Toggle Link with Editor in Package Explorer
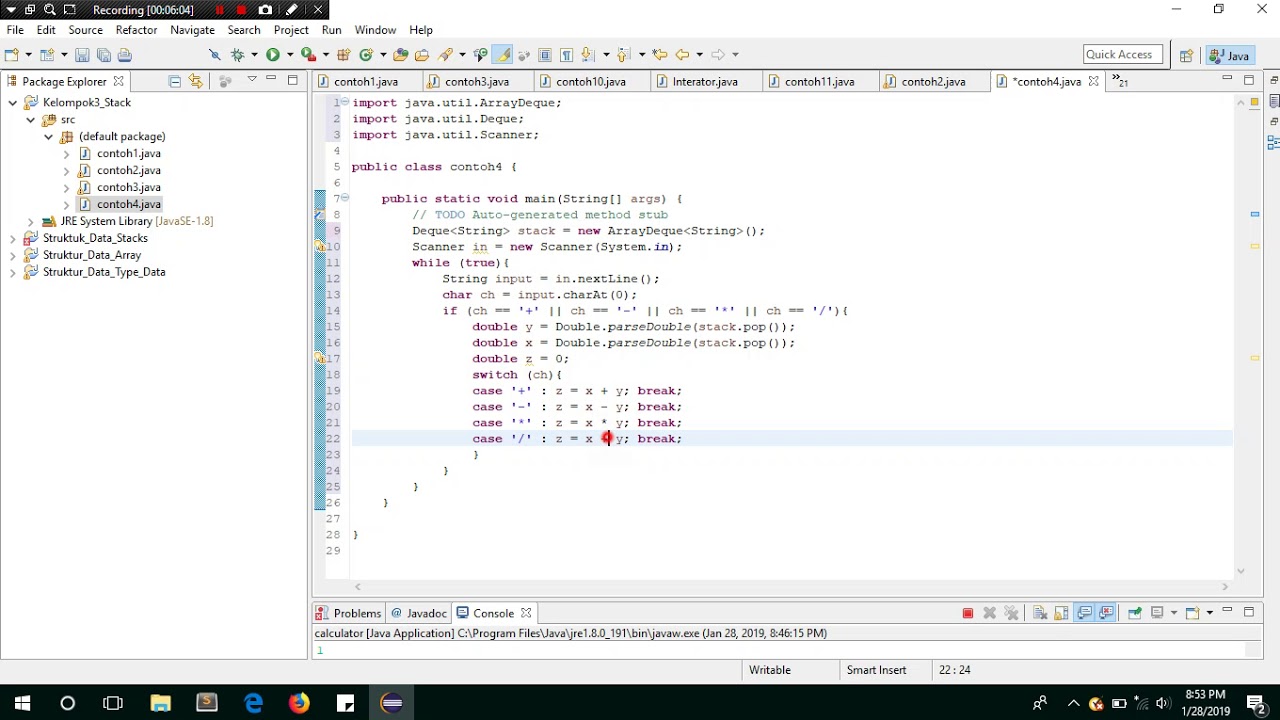Viewport: 1280px width, 720px height. (x=196, y=81)
